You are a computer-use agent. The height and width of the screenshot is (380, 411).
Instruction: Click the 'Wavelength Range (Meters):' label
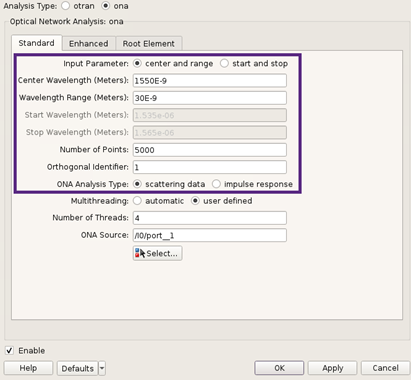[74, 98]
